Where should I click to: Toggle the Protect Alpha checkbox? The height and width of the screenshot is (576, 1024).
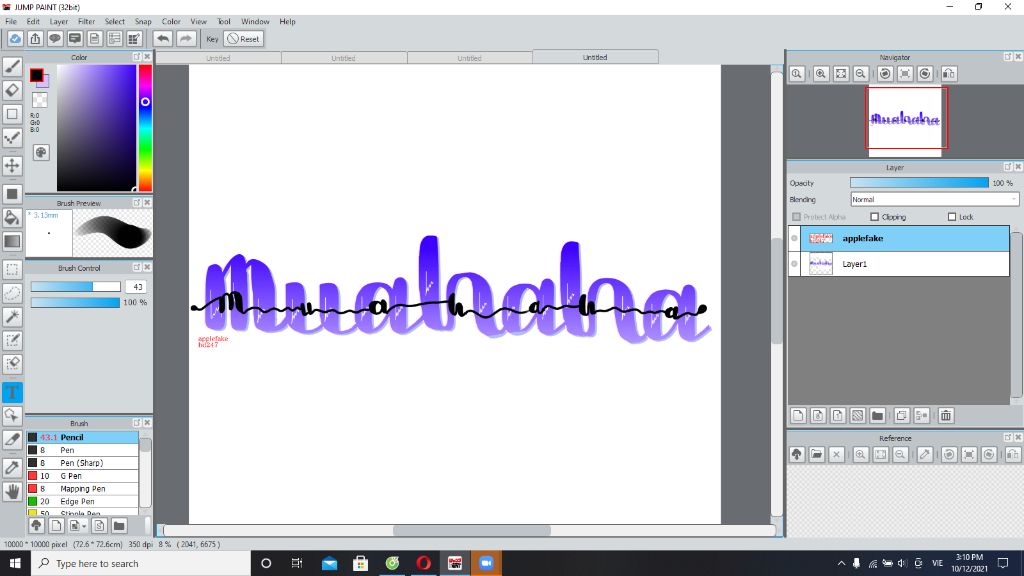click(x=796, y=217)
